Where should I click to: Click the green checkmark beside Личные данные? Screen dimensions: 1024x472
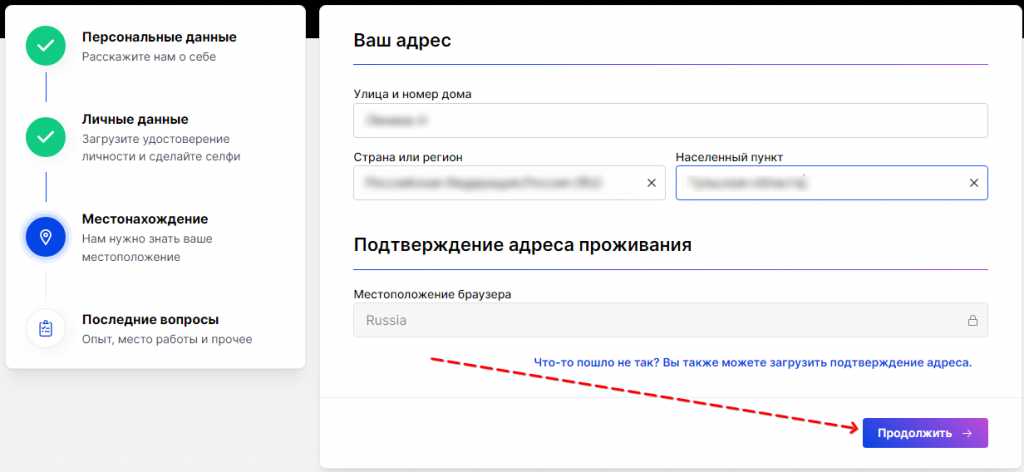pos(45,137)
